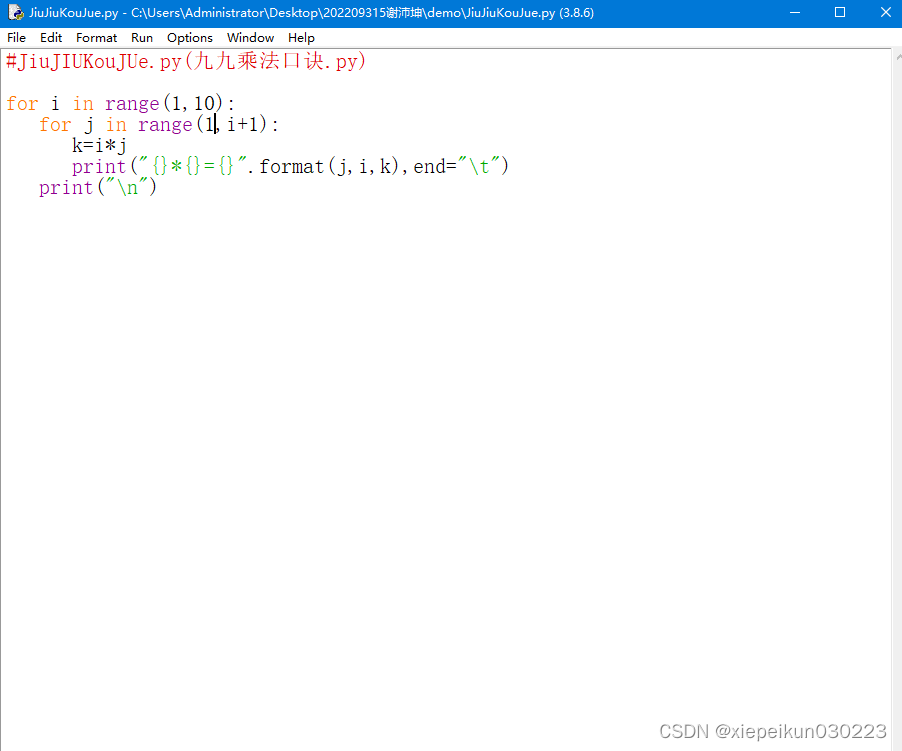902x751 pixels.
Task: Click the scrollbar up arrow at right edge
Action: click(x=898, y=56)
